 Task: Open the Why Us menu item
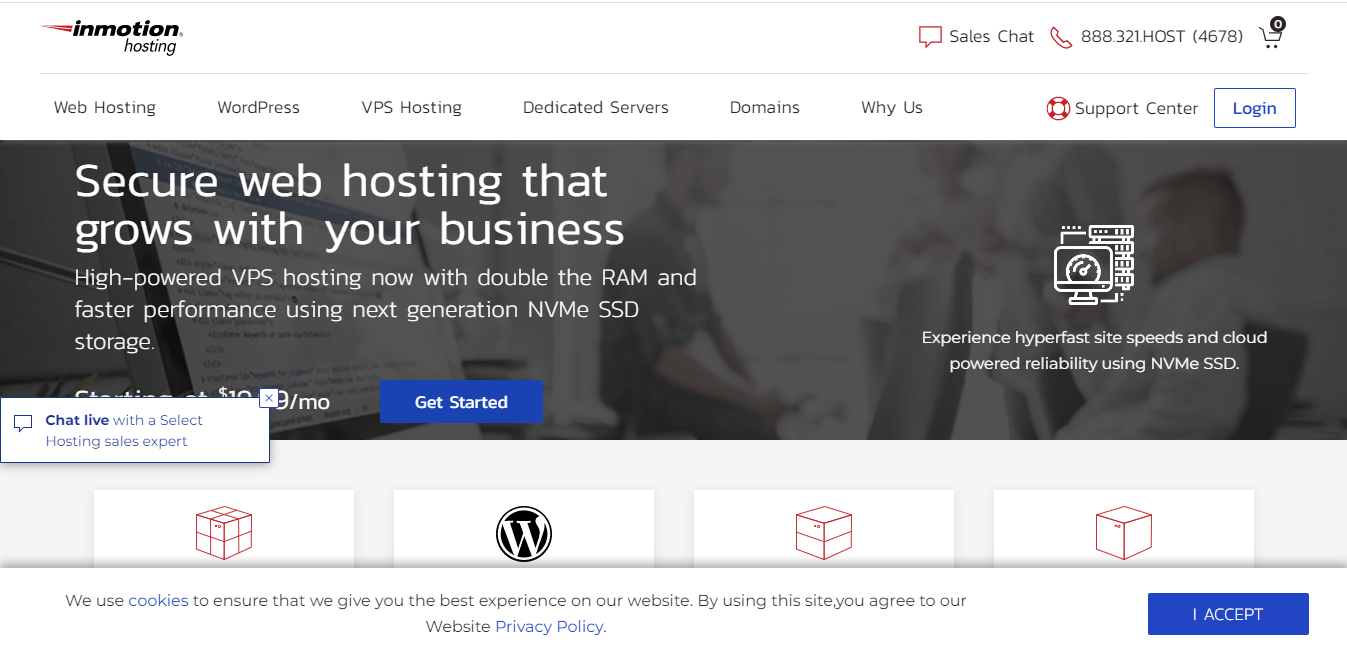pyautogui.click(x=891, y=107)
